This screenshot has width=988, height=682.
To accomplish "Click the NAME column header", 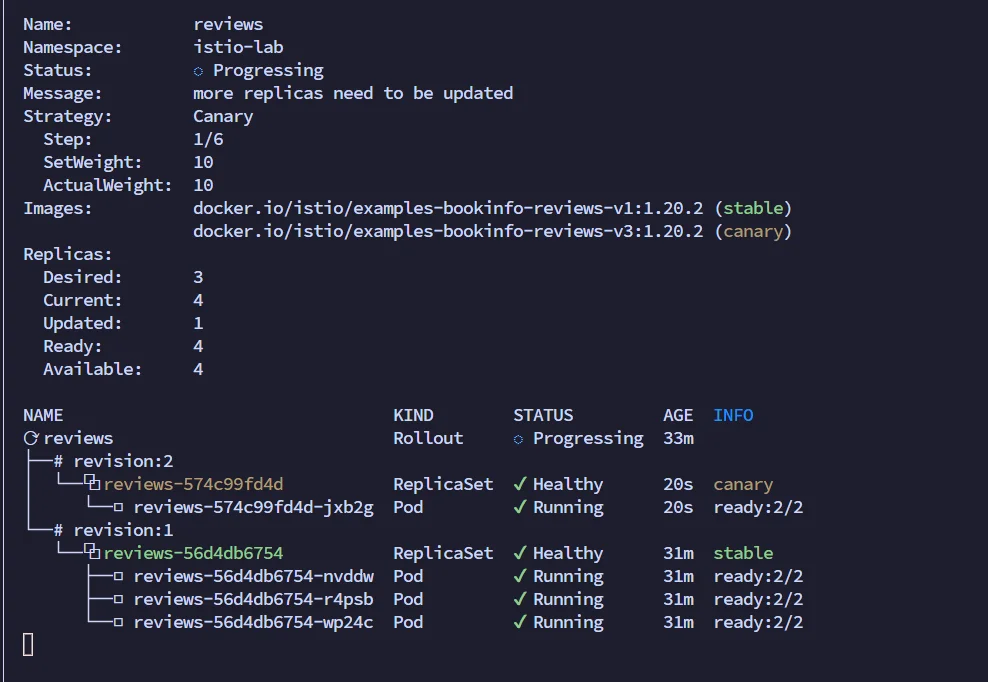I will (x=43, y=415).
